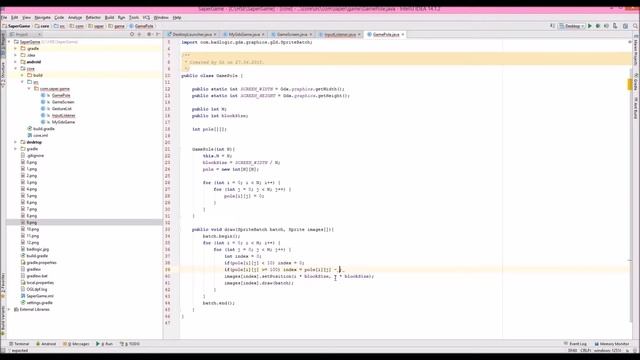Viewport: 640px width, 360px height.
Task: Open Project Structure icon in top toolbar
Action: pyautogui.click(x=625, y=26)
